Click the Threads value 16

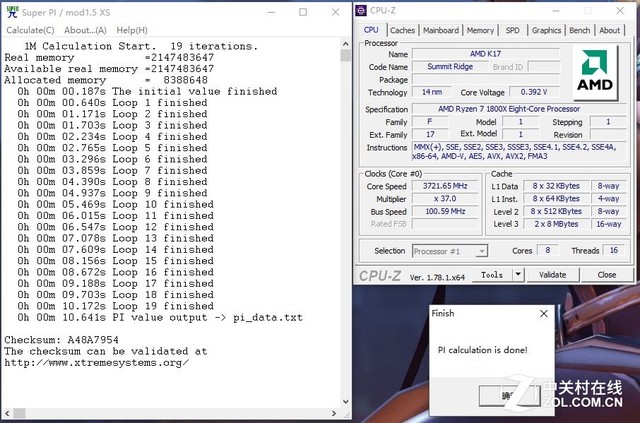(x=613, y=250)
